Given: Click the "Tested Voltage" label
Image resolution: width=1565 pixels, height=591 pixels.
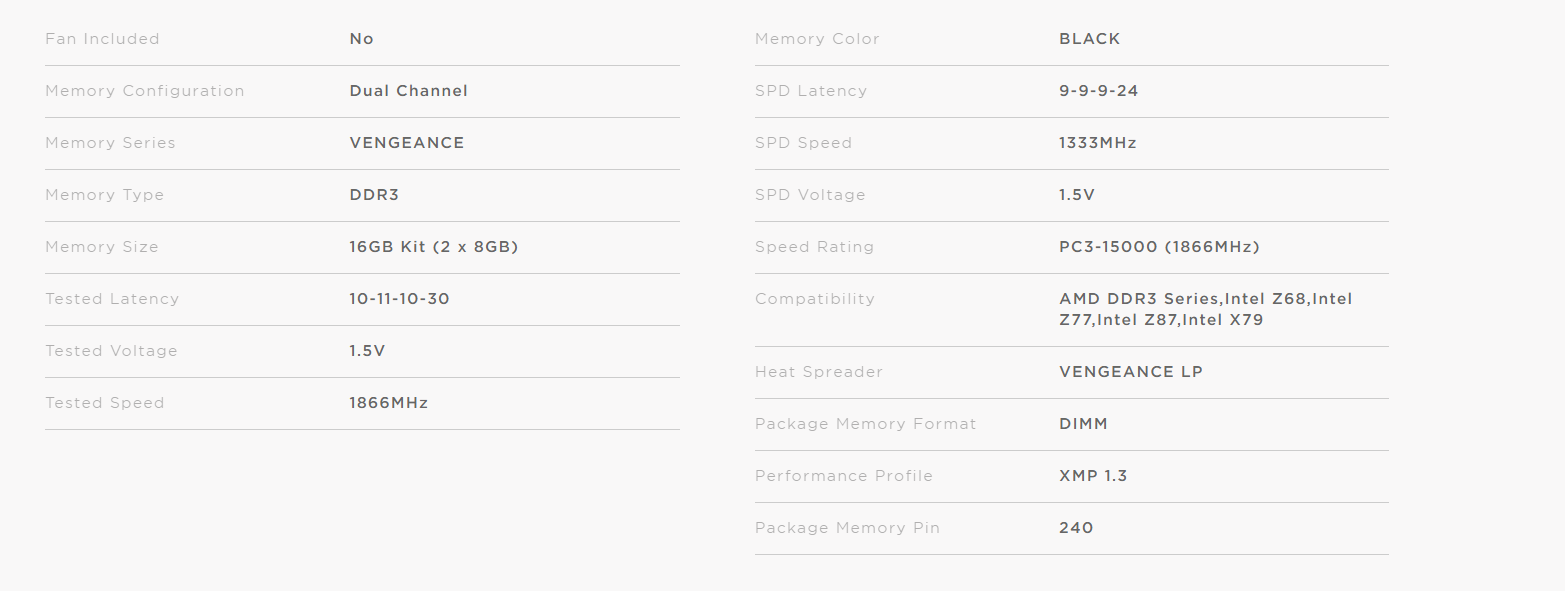Looking at the screenshot, I should (111, 351).
